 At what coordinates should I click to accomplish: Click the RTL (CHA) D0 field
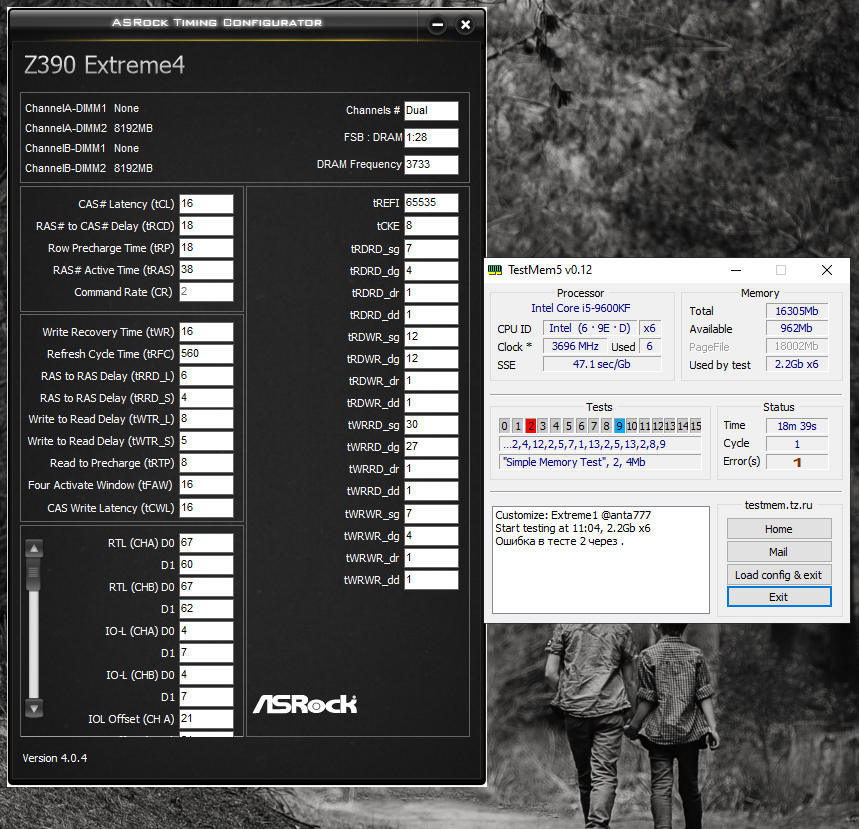coord(207,542)
